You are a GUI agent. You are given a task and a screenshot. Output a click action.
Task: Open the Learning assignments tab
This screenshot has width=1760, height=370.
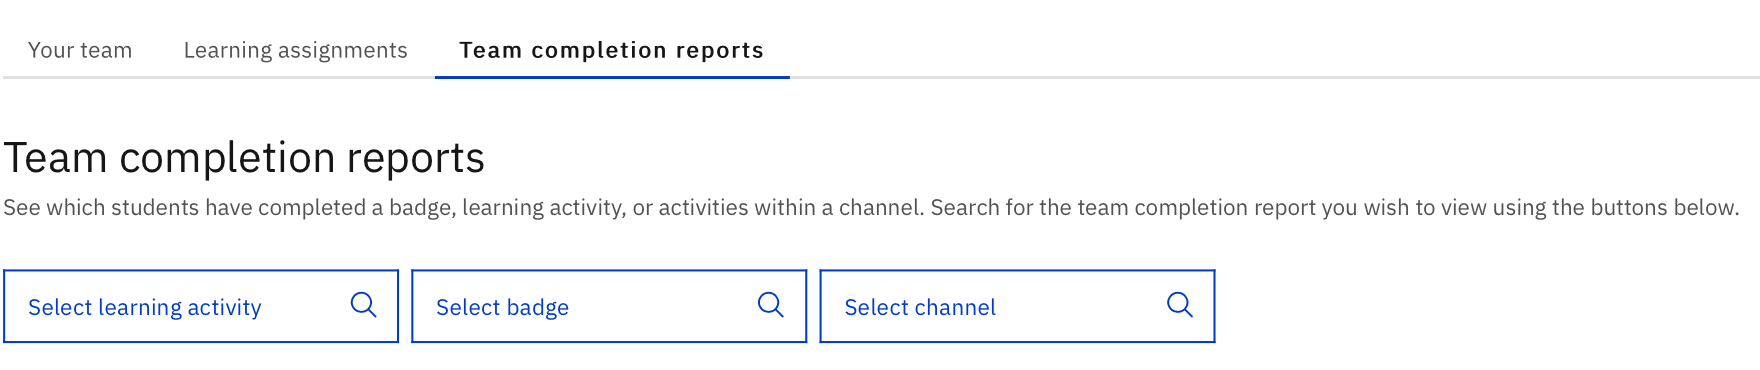point(296,50)
